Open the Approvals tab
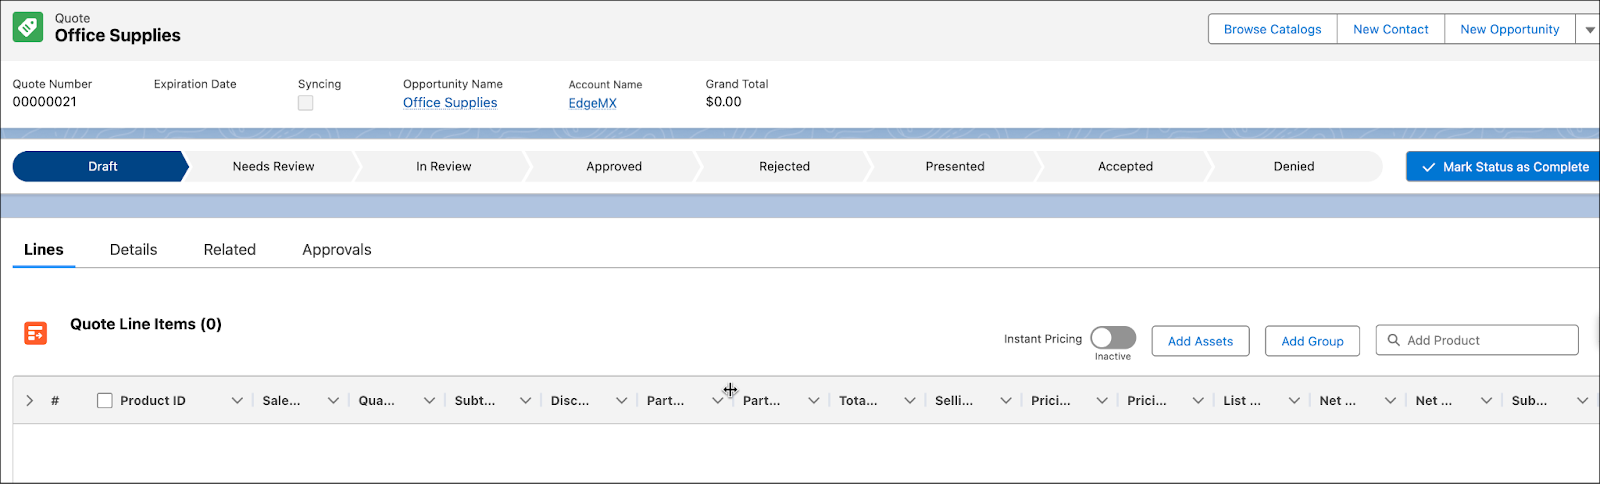Screen dimensions: 1600x484 click(337, 250)
